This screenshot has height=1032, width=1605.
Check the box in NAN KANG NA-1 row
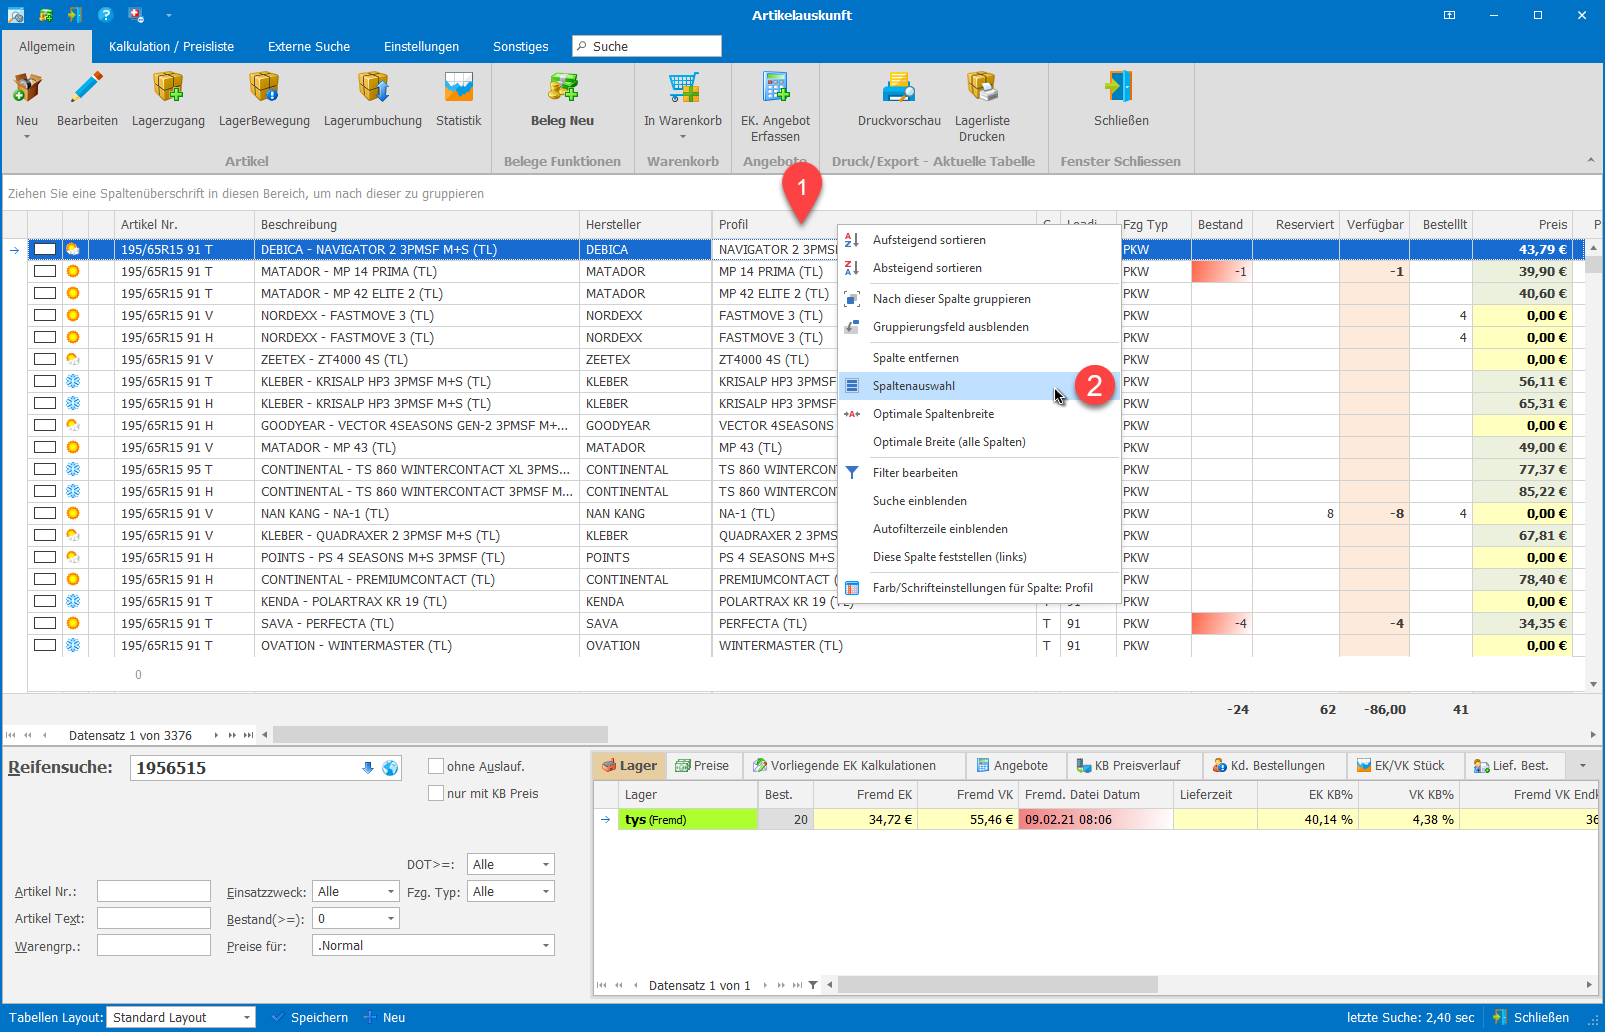pyautogui.click(x=45, y=513)
